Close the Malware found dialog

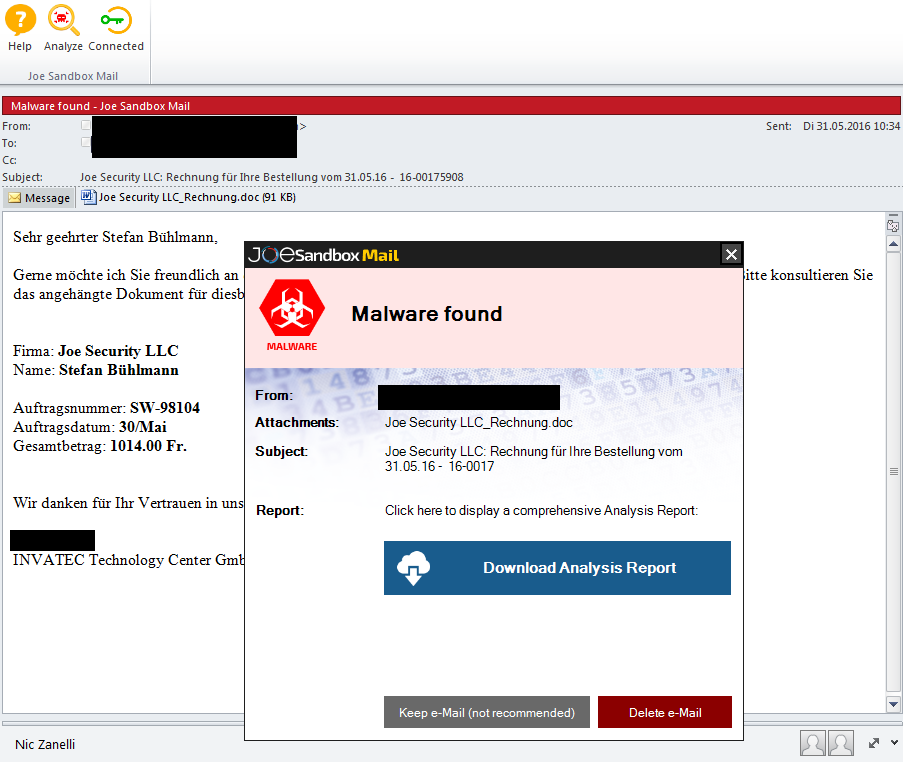pos(731,253)
